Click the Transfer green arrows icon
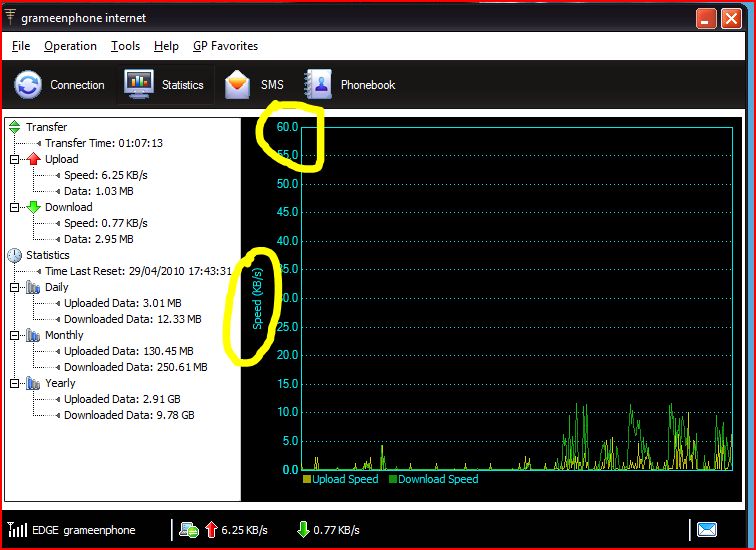The image size is (756, 550). coord(14,127)
